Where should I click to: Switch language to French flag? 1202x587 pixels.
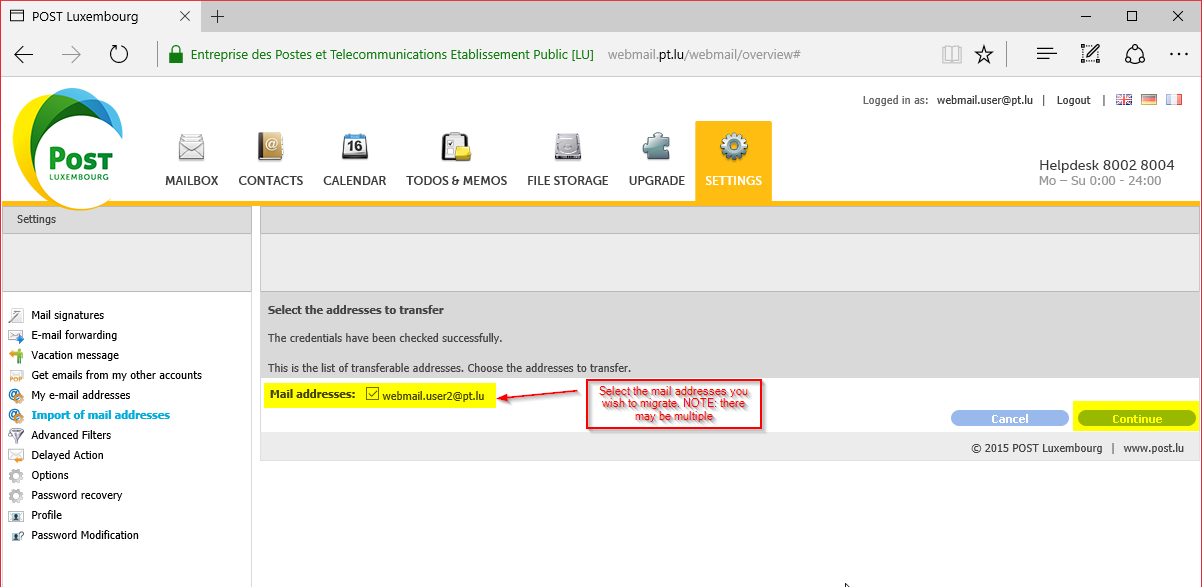coord(1173,100)
